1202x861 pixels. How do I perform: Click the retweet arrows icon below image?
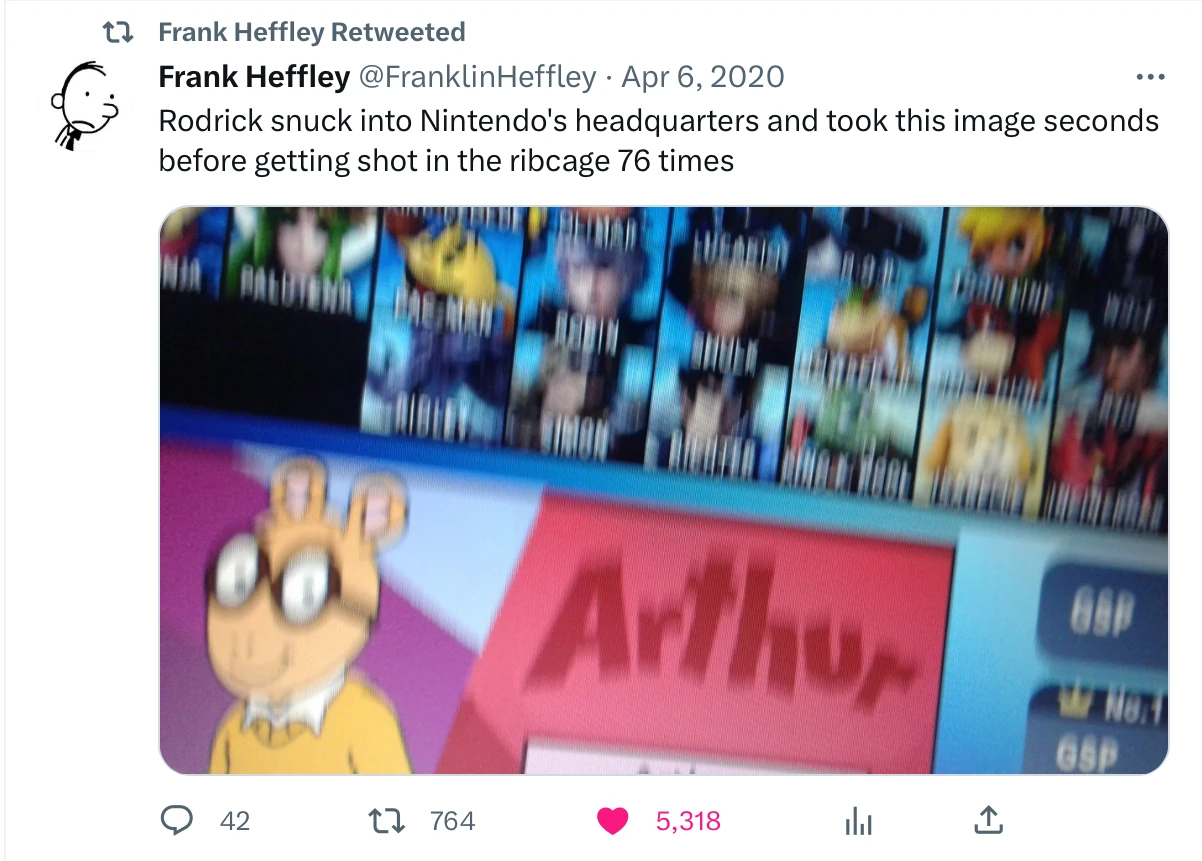pos(386,821)
